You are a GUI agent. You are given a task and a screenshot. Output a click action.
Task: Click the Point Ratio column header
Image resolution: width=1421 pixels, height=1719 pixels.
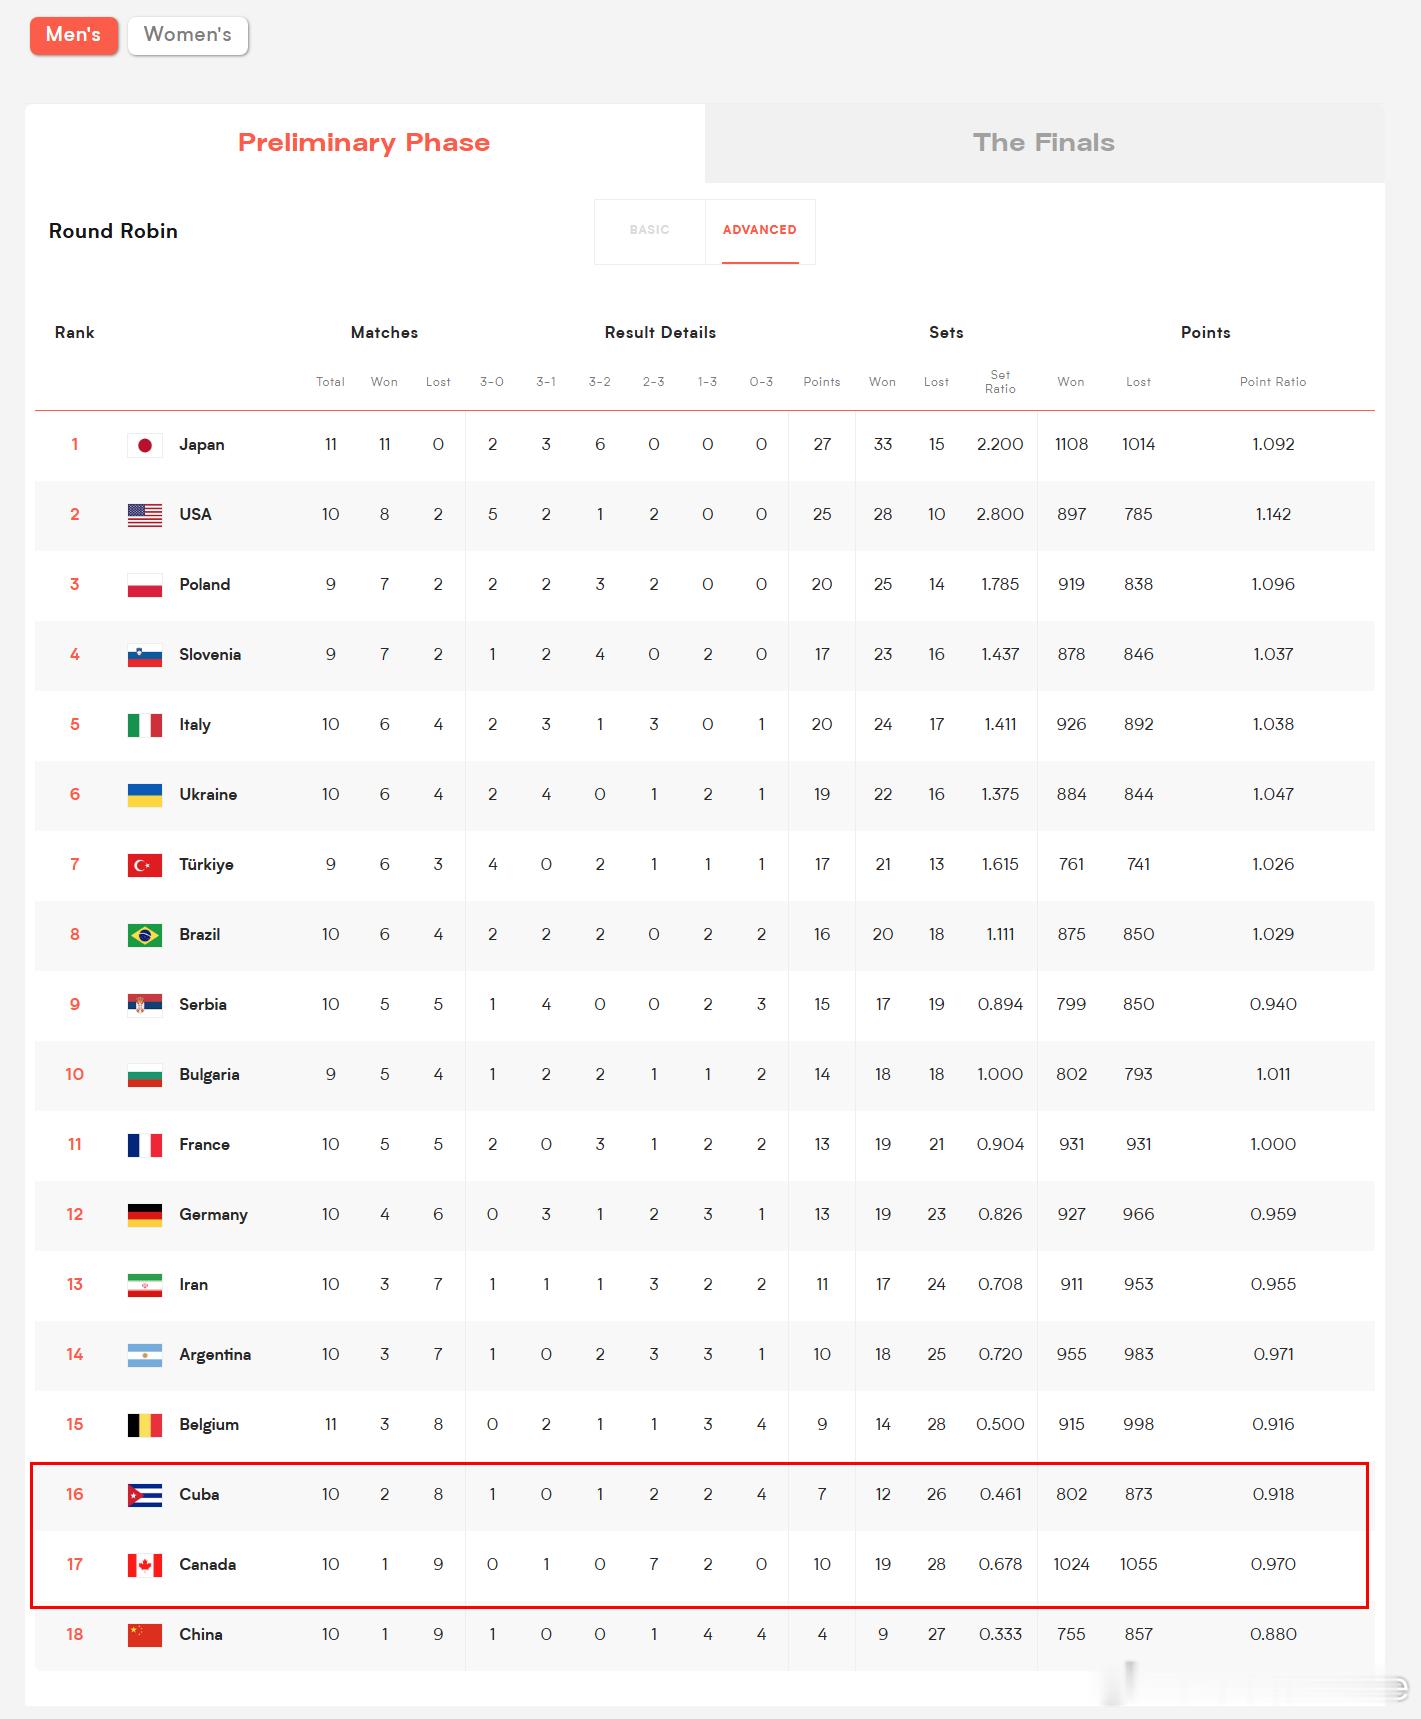click(x=1273, y=382)
